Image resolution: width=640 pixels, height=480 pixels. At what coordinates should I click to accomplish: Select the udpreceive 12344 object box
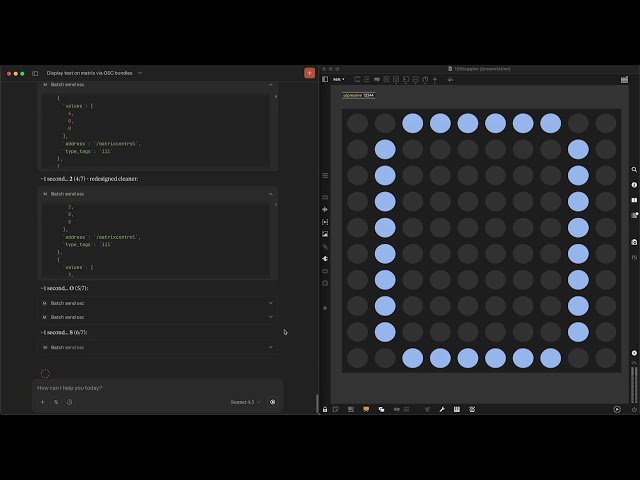[x=358, y=95]
